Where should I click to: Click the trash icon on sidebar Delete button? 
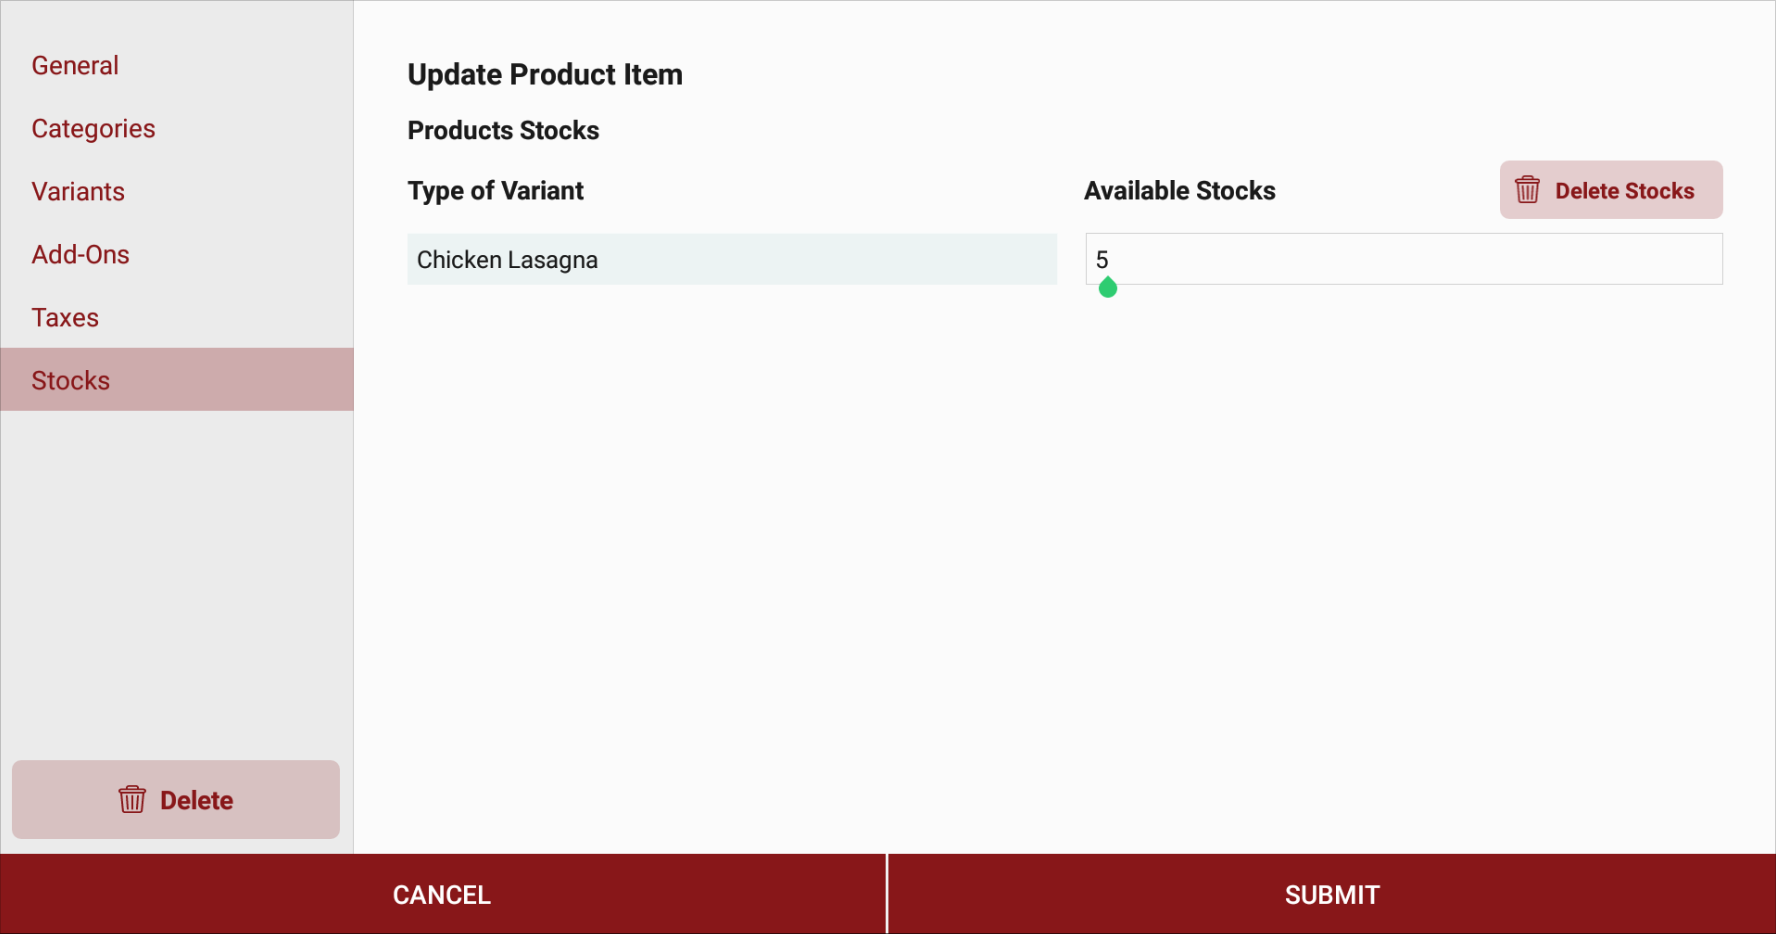(x=132, y=800)
